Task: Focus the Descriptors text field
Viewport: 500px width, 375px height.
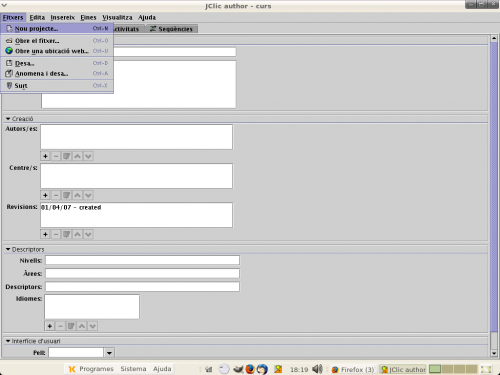Action: 142,287
